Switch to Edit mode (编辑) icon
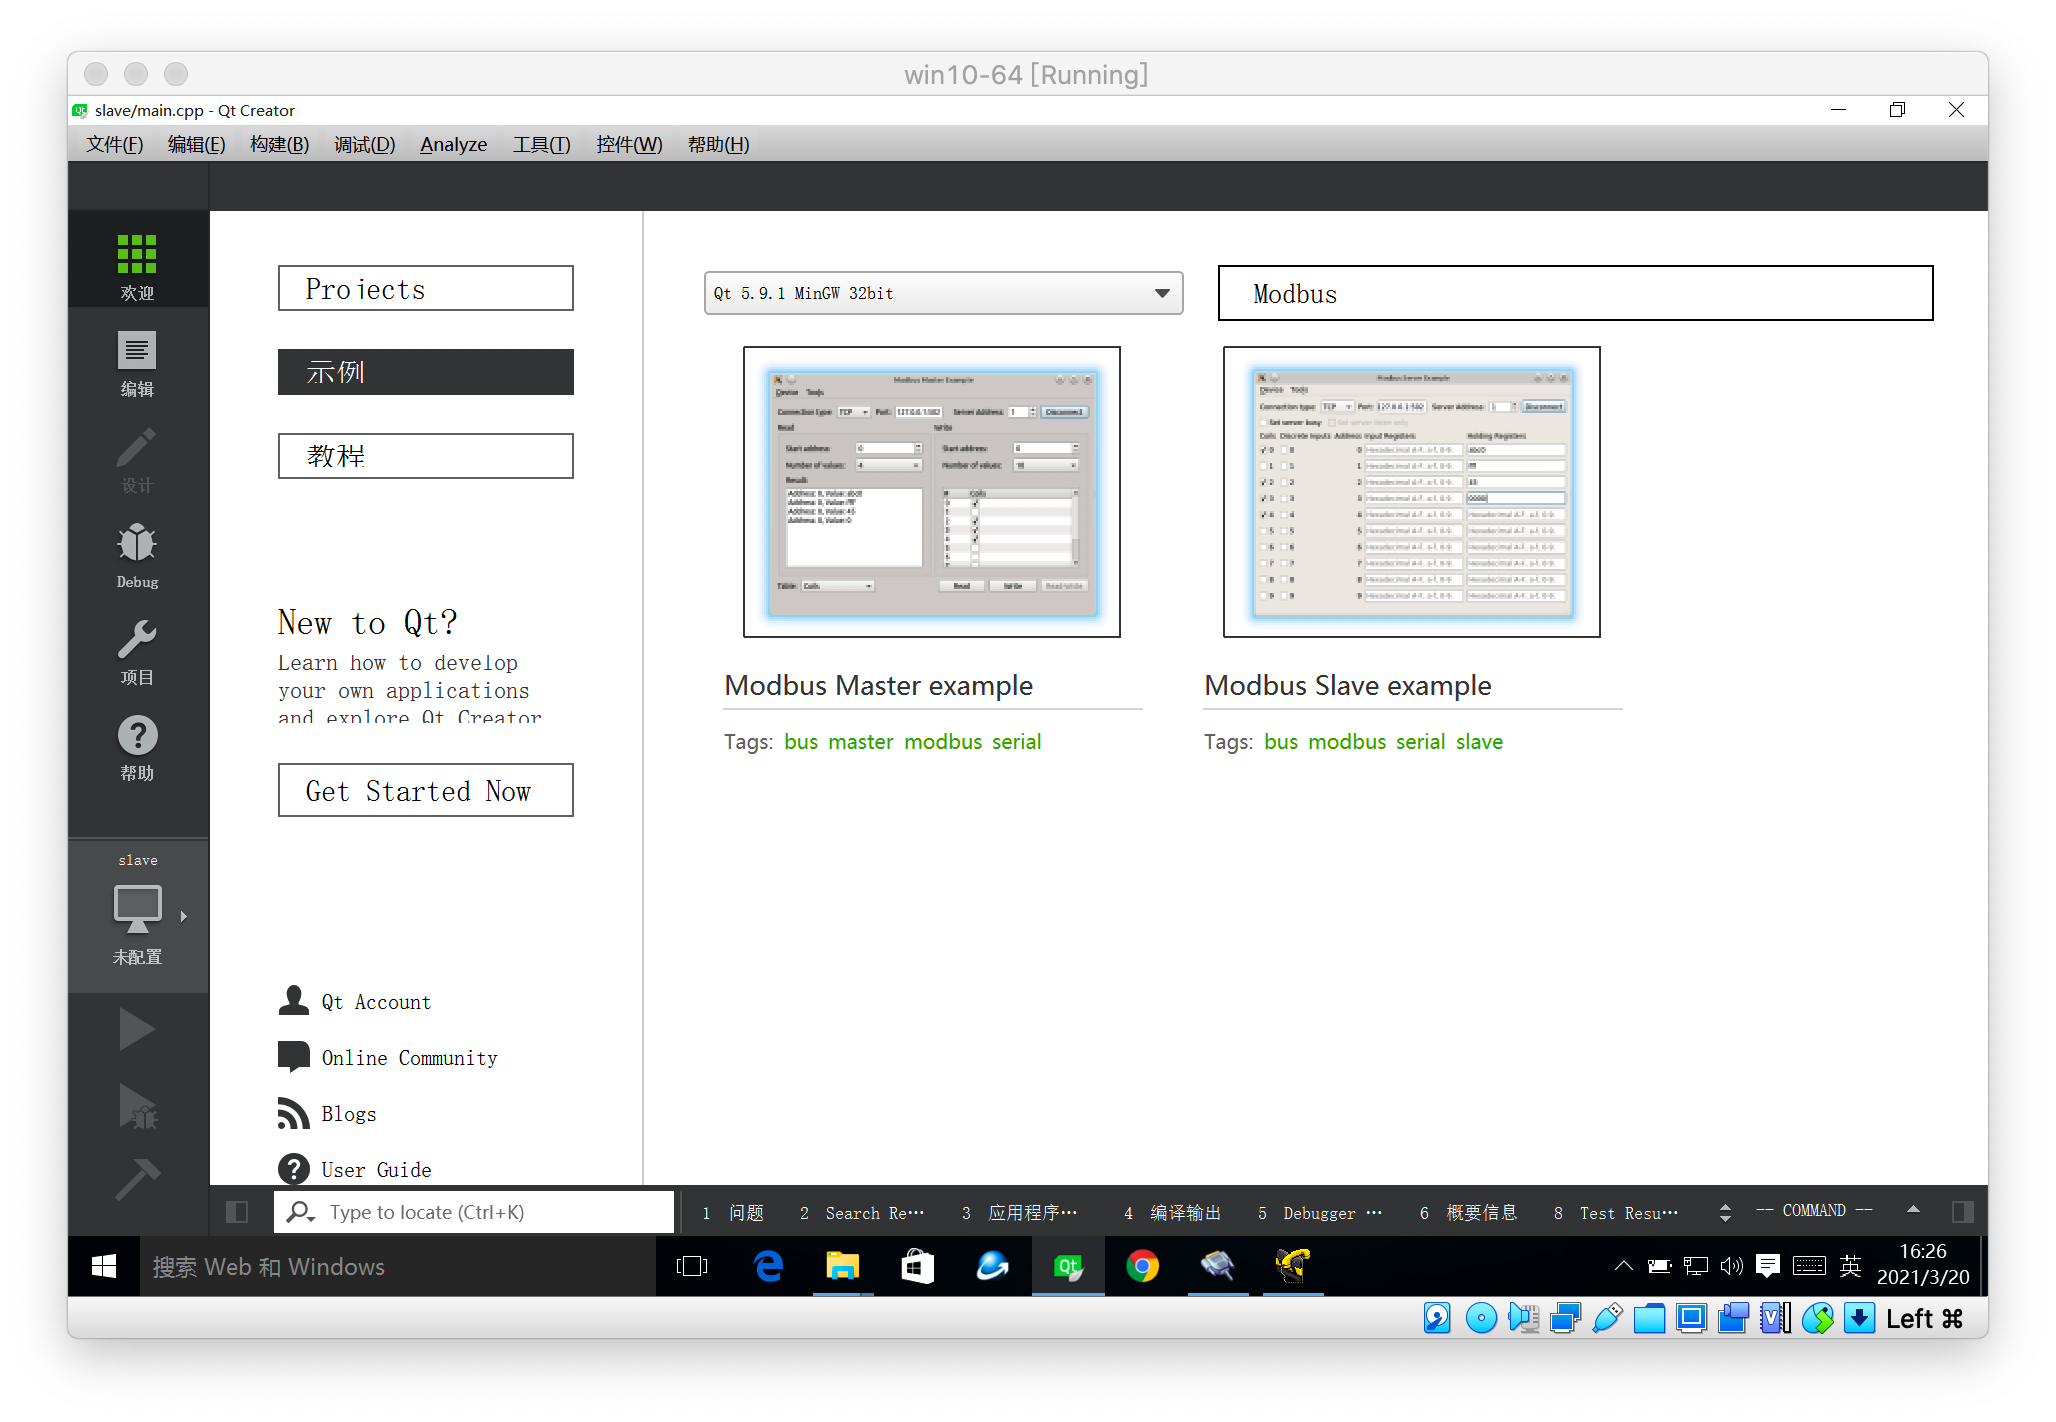 [137, 351]
